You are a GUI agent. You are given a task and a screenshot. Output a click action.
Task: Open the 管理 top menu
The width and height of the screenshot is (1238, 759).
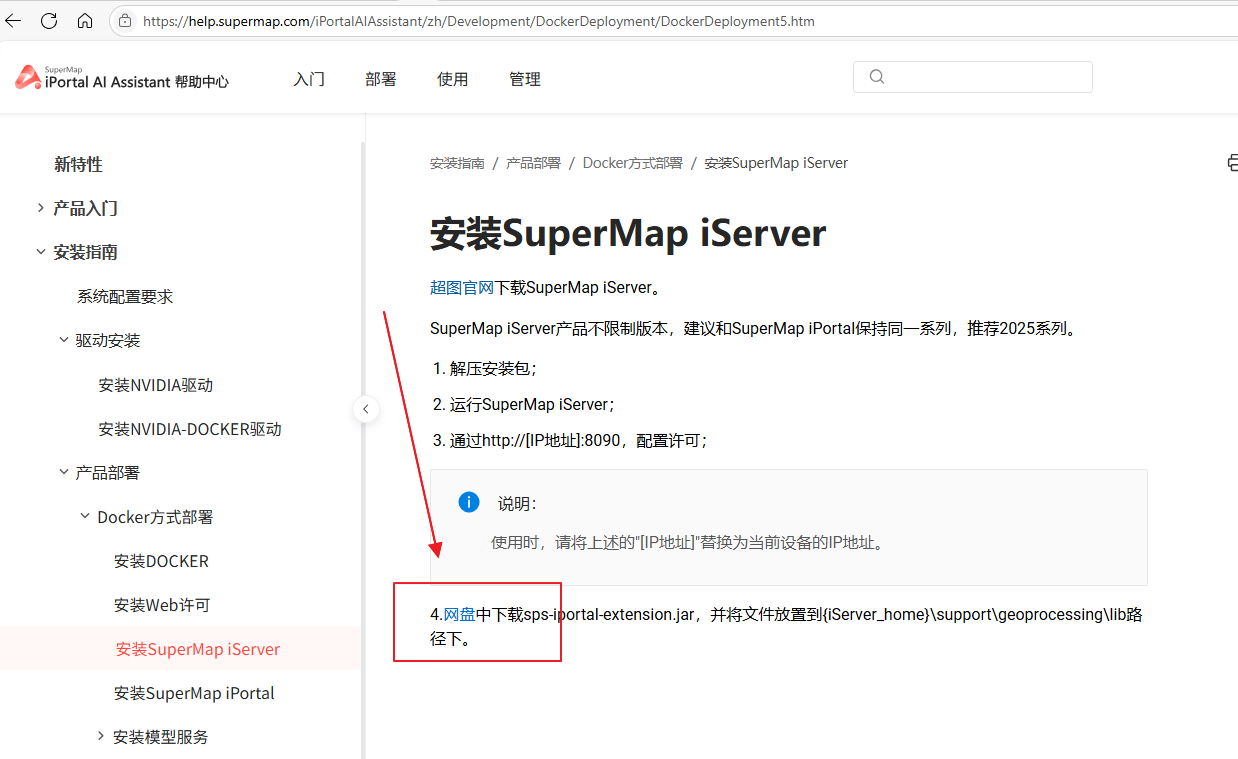pyautogui.click(x=525, y=79)
